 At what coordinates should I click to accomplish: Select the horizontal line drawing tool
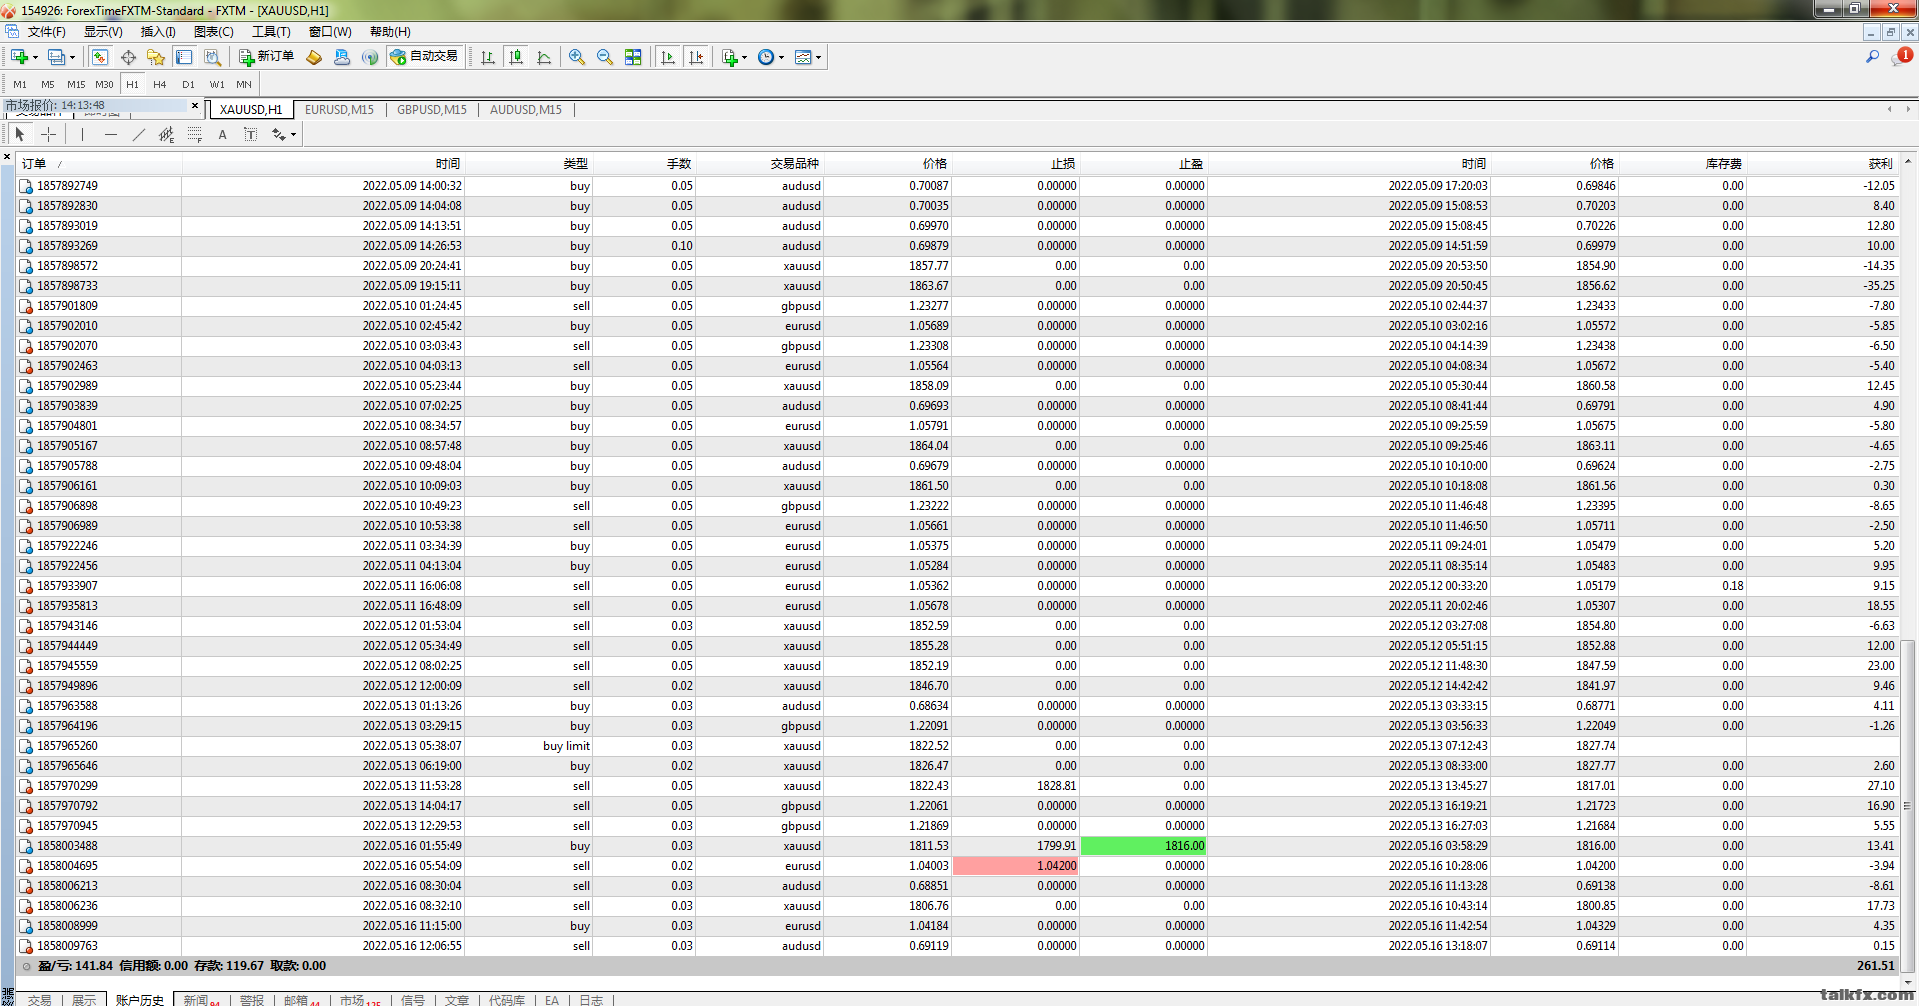coord(111,134)
